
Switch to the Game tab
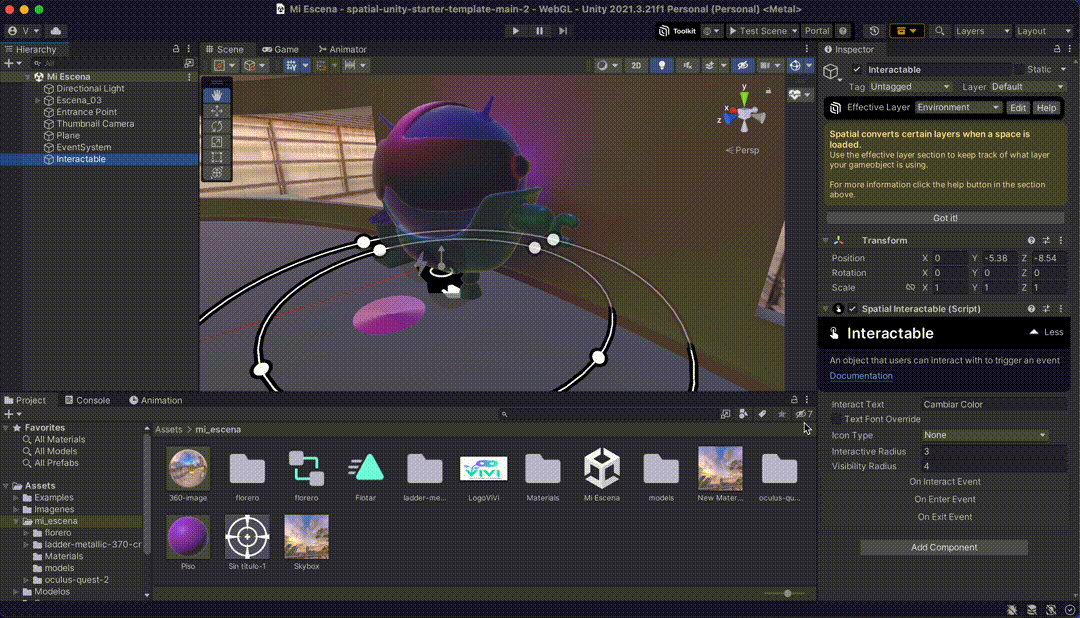281,49
